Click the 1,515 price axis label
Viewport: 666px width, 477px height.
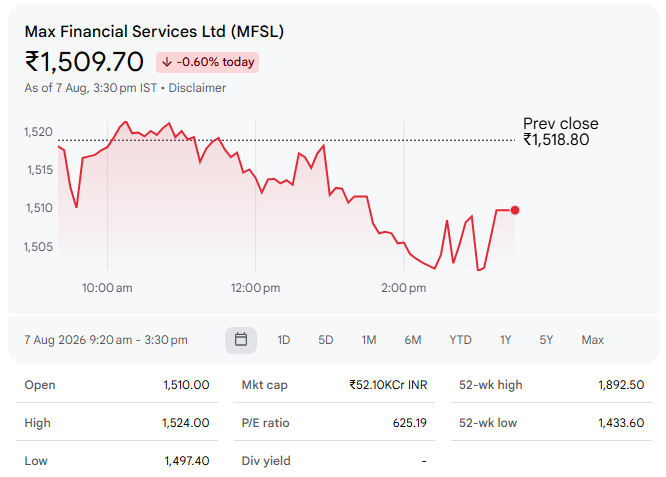pos(40,170)
